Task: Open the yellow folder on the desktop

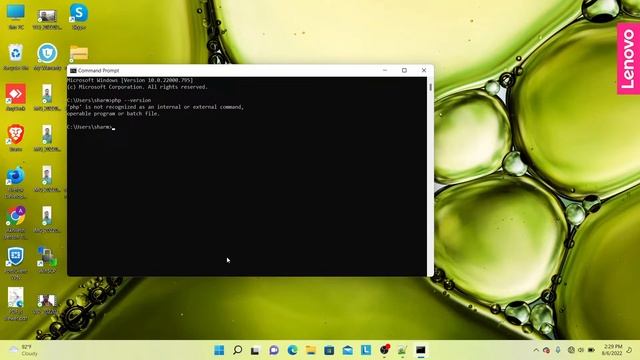Action: (x=79, y=53)
